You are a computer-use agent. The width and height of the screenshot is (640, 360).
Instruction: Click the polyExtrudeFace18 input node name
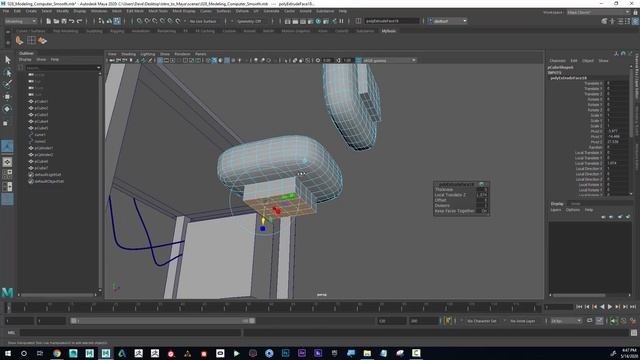[569, 78]
